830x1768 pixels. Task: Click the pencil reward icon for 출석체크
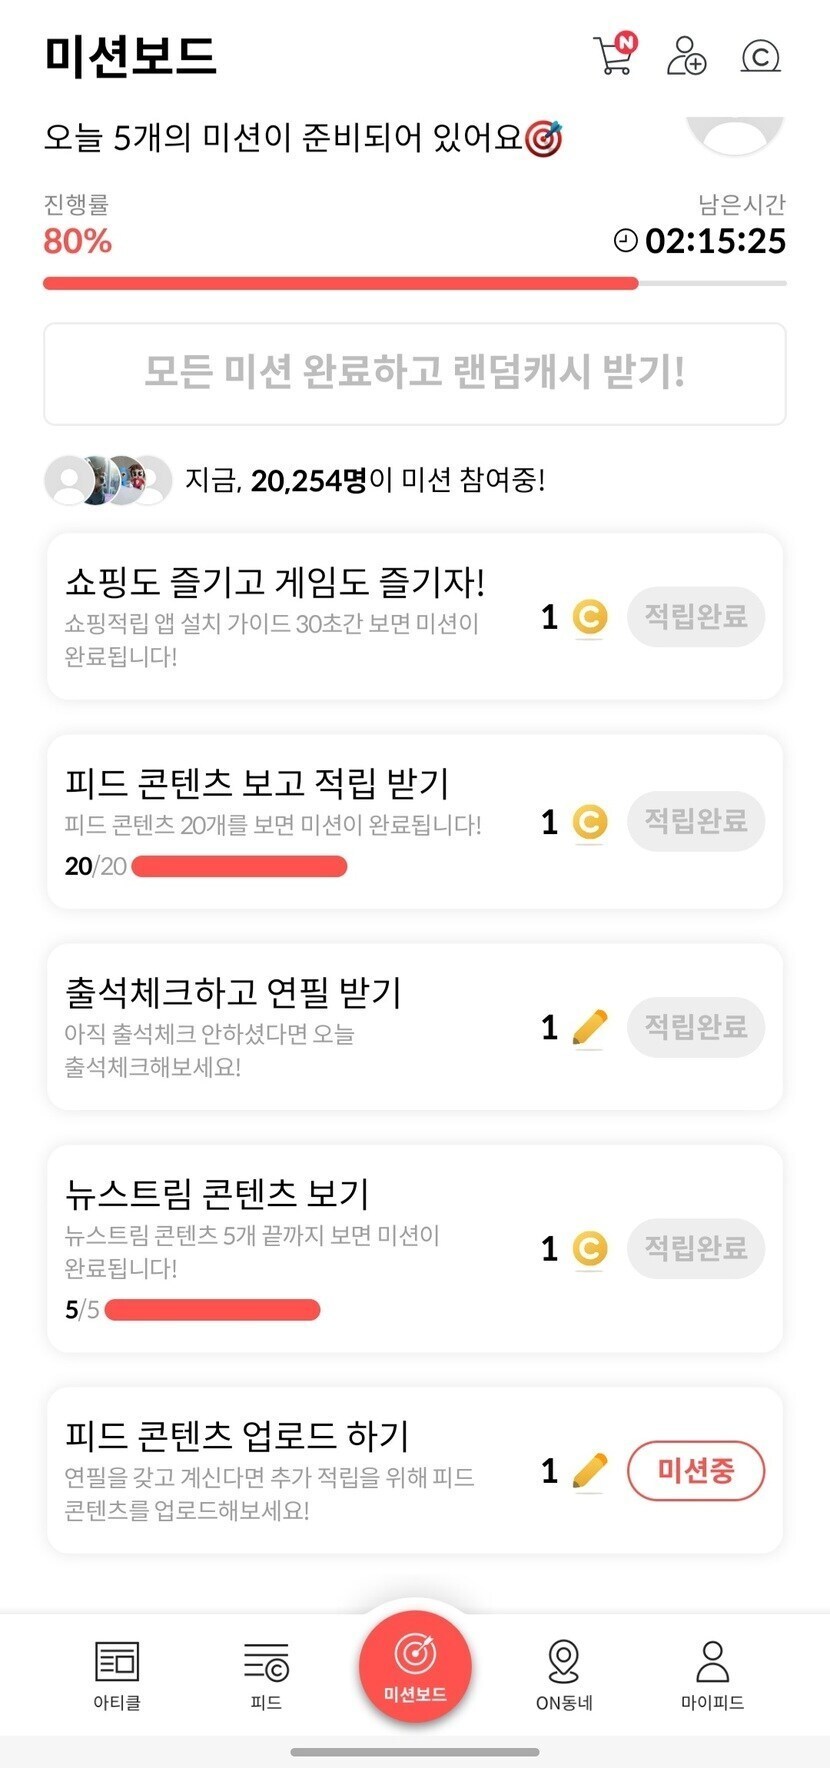click(590, 1027)
